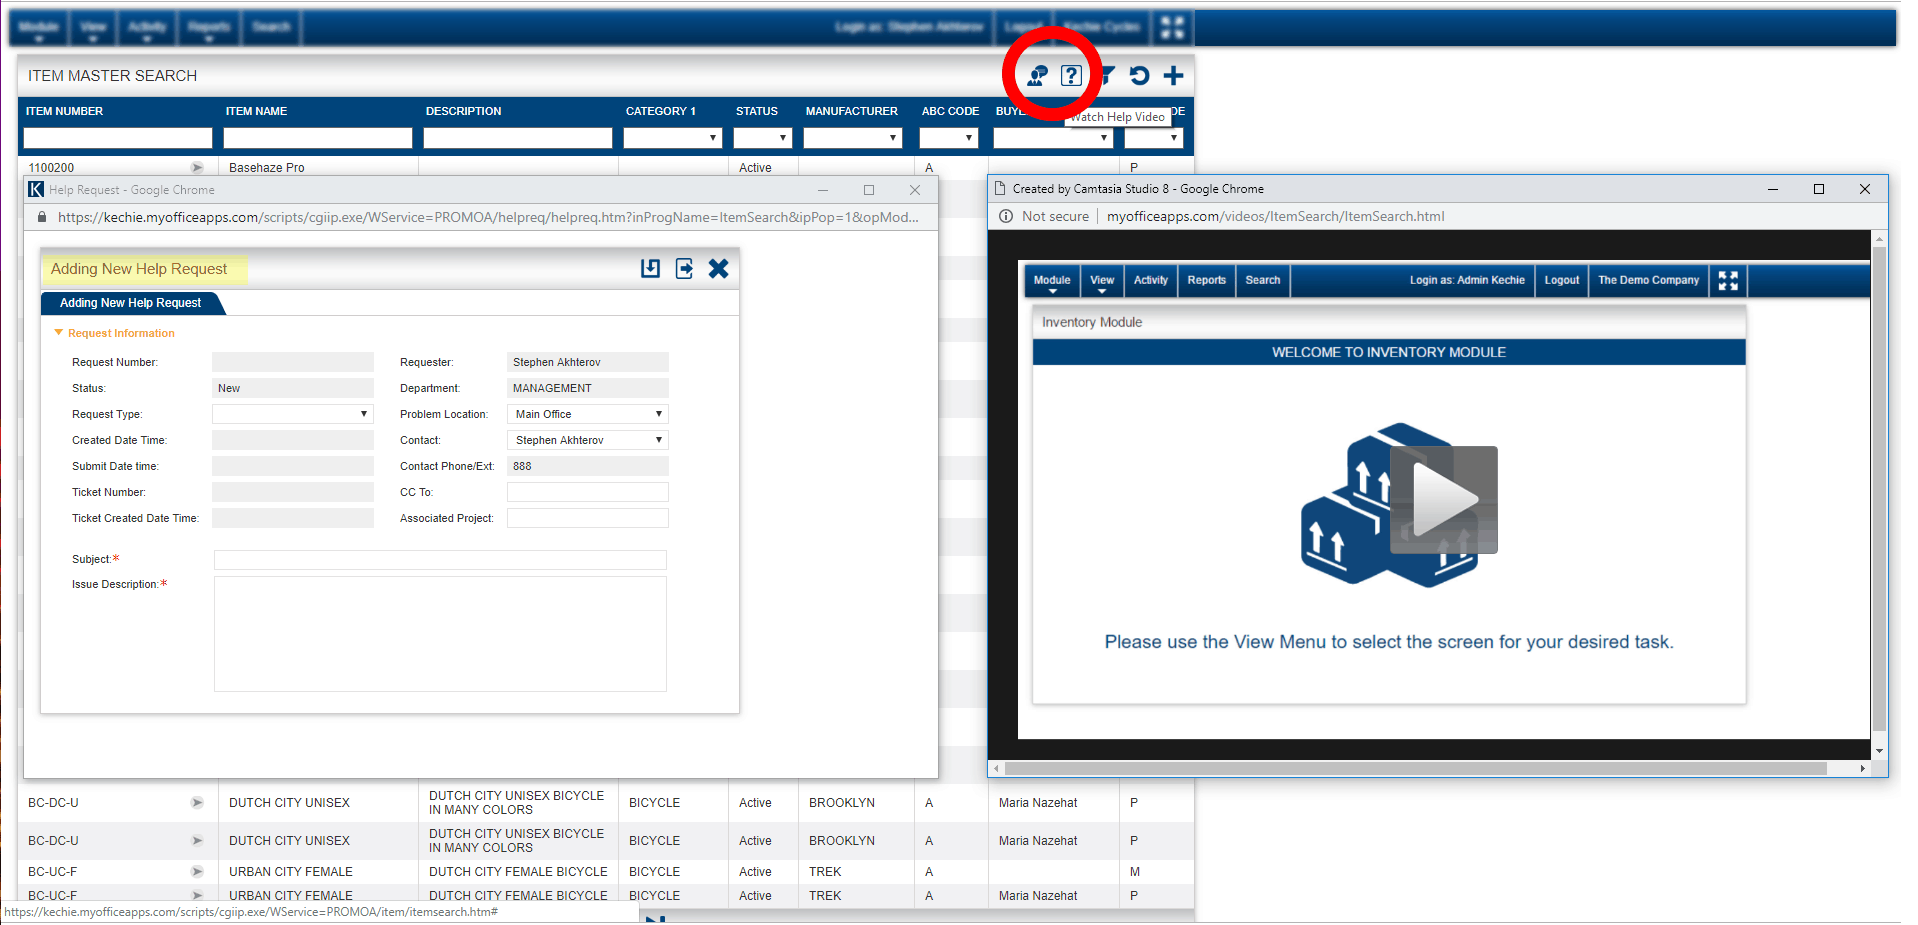Click fullscreen icon in the video's menu bar
The height and width of the screenshot is (925, 1918).
point(1728,281)
